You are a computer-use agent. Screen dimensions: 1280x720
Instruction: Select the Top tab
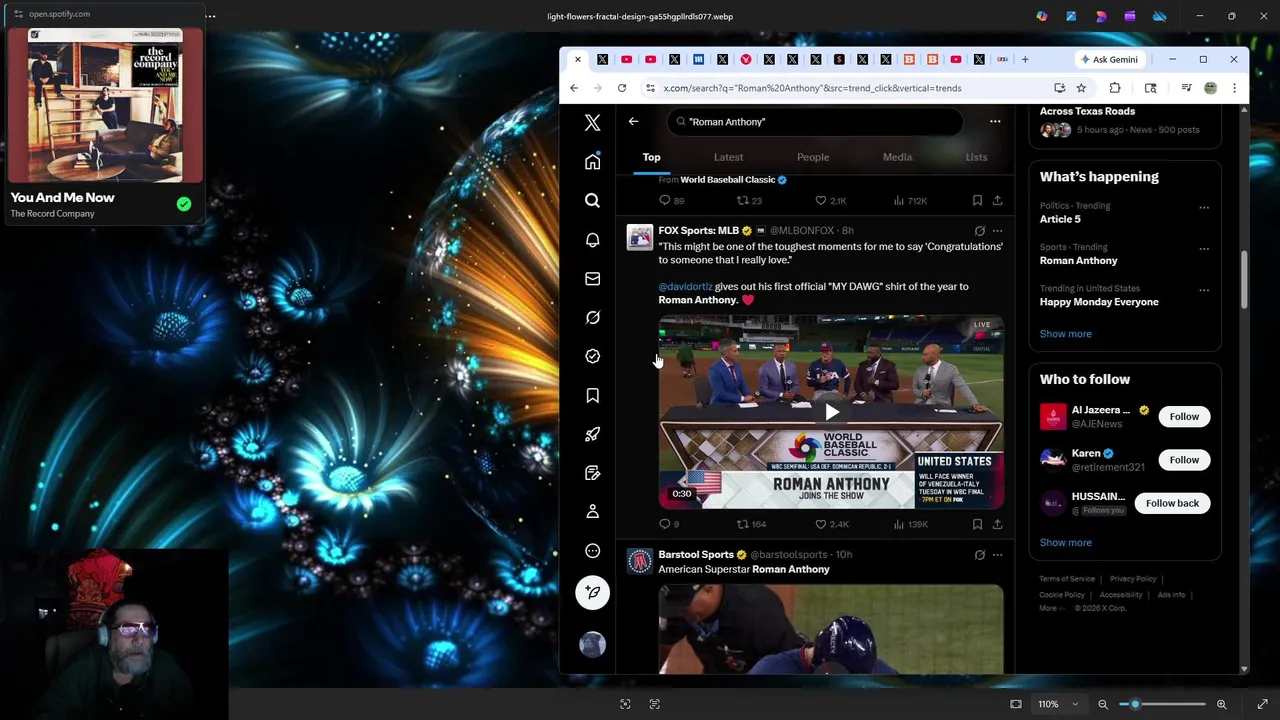[651, 157]
